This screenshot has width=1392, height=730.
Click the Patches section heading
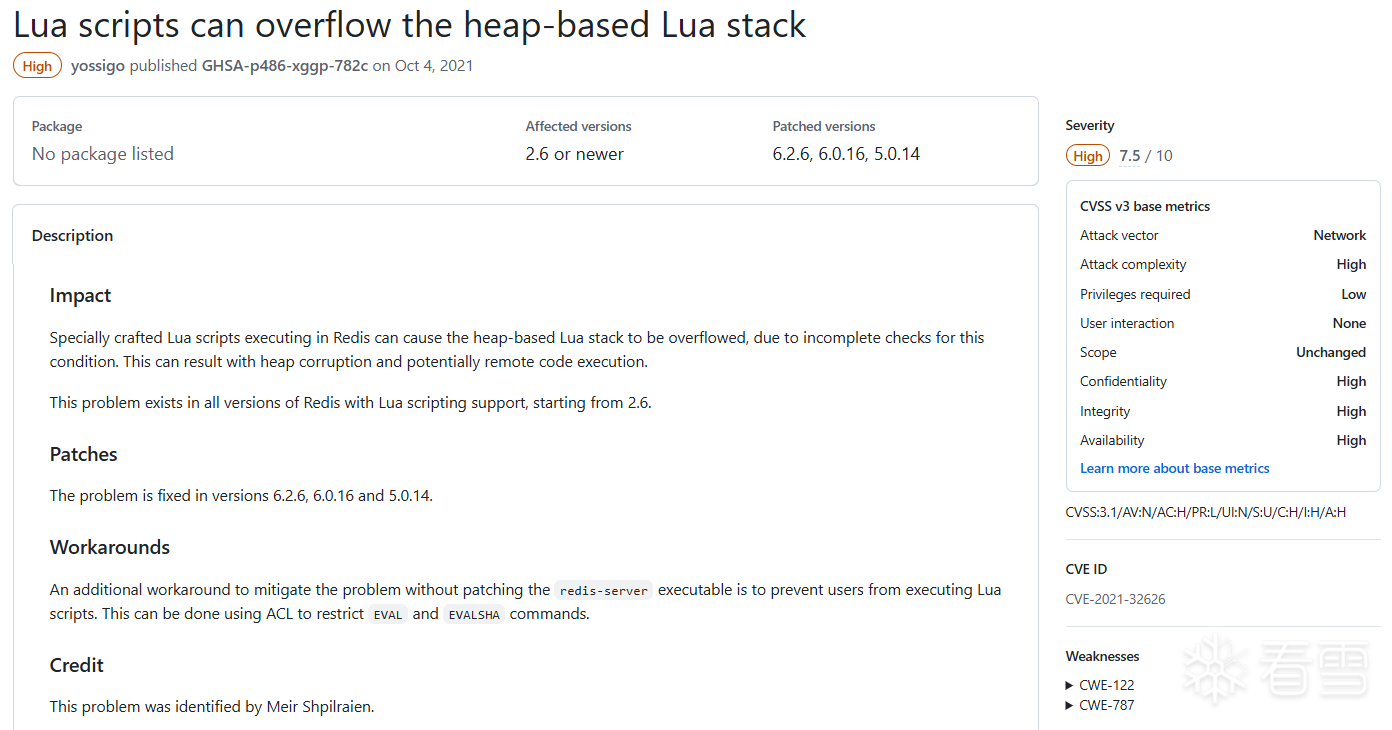(84, 454)
